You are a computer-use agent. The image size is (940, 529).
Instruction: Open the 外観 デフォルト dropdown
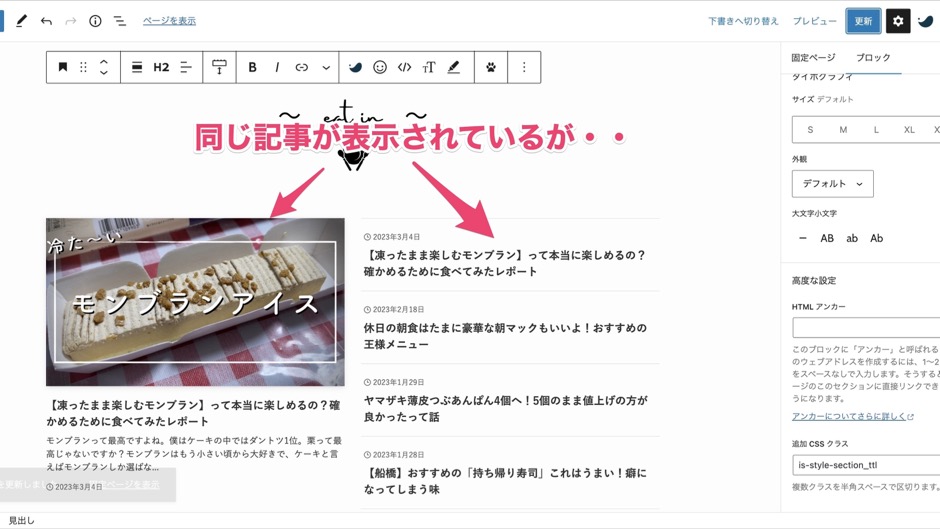[833, 184]
